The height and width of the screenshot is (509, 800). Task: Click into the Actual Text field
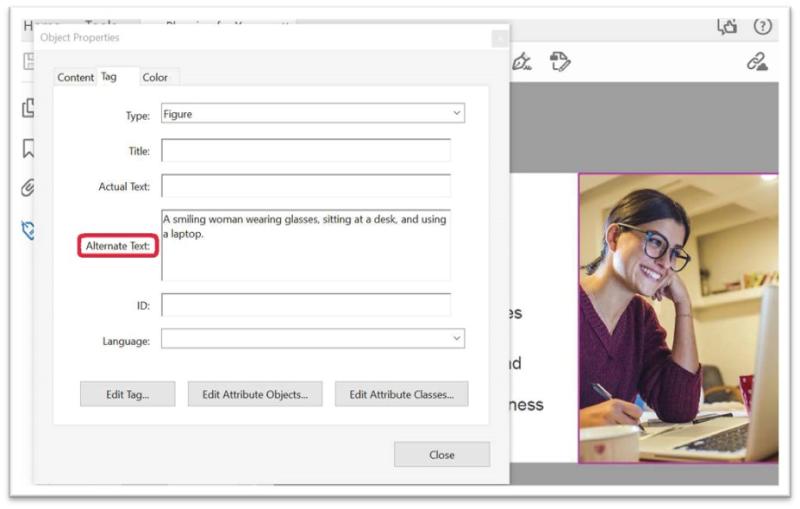click(306, 186)
